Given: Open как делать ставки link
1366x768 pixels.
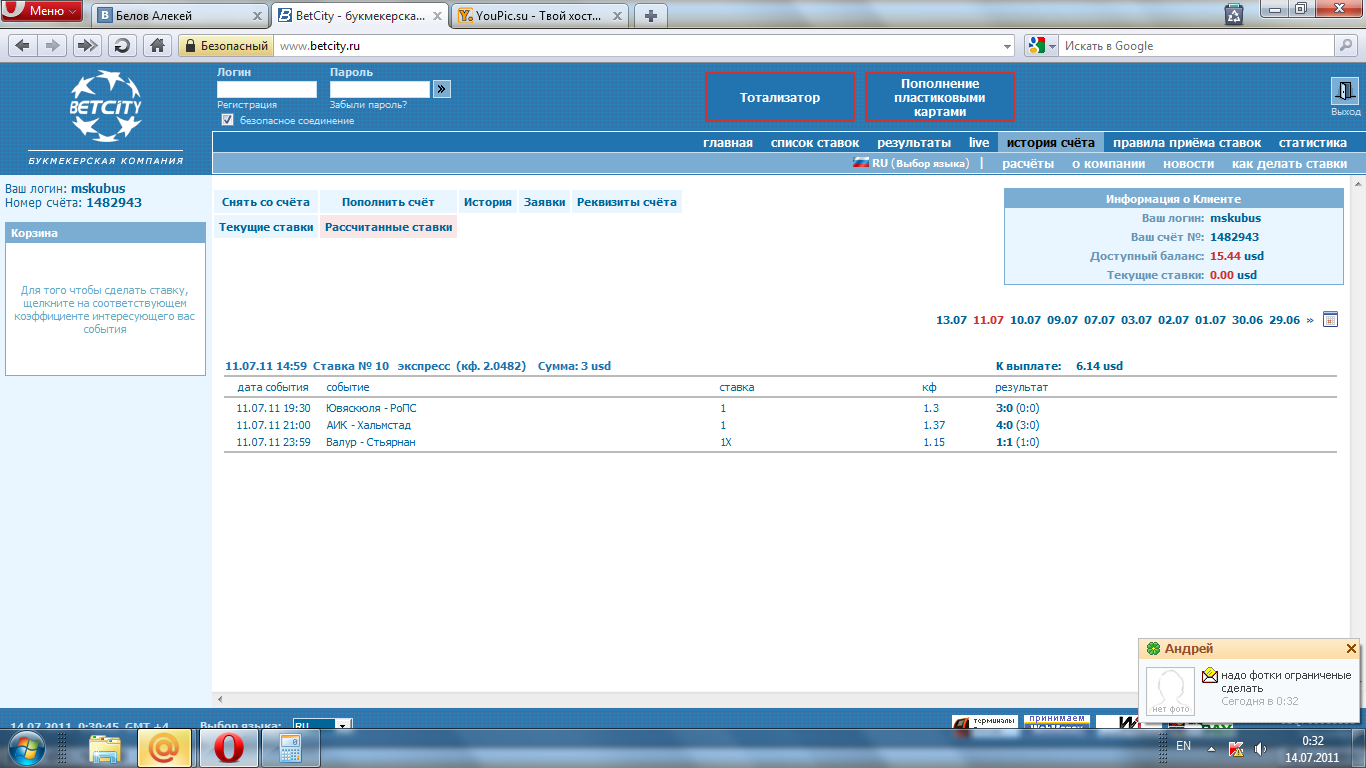Looking at the screenshot, I should pos(1290,164).
